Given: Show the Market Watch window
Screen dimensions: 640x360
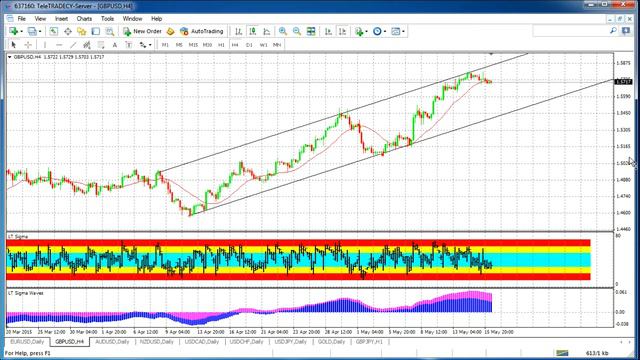Looking at the screenshot, I should [x=53, y=31].
